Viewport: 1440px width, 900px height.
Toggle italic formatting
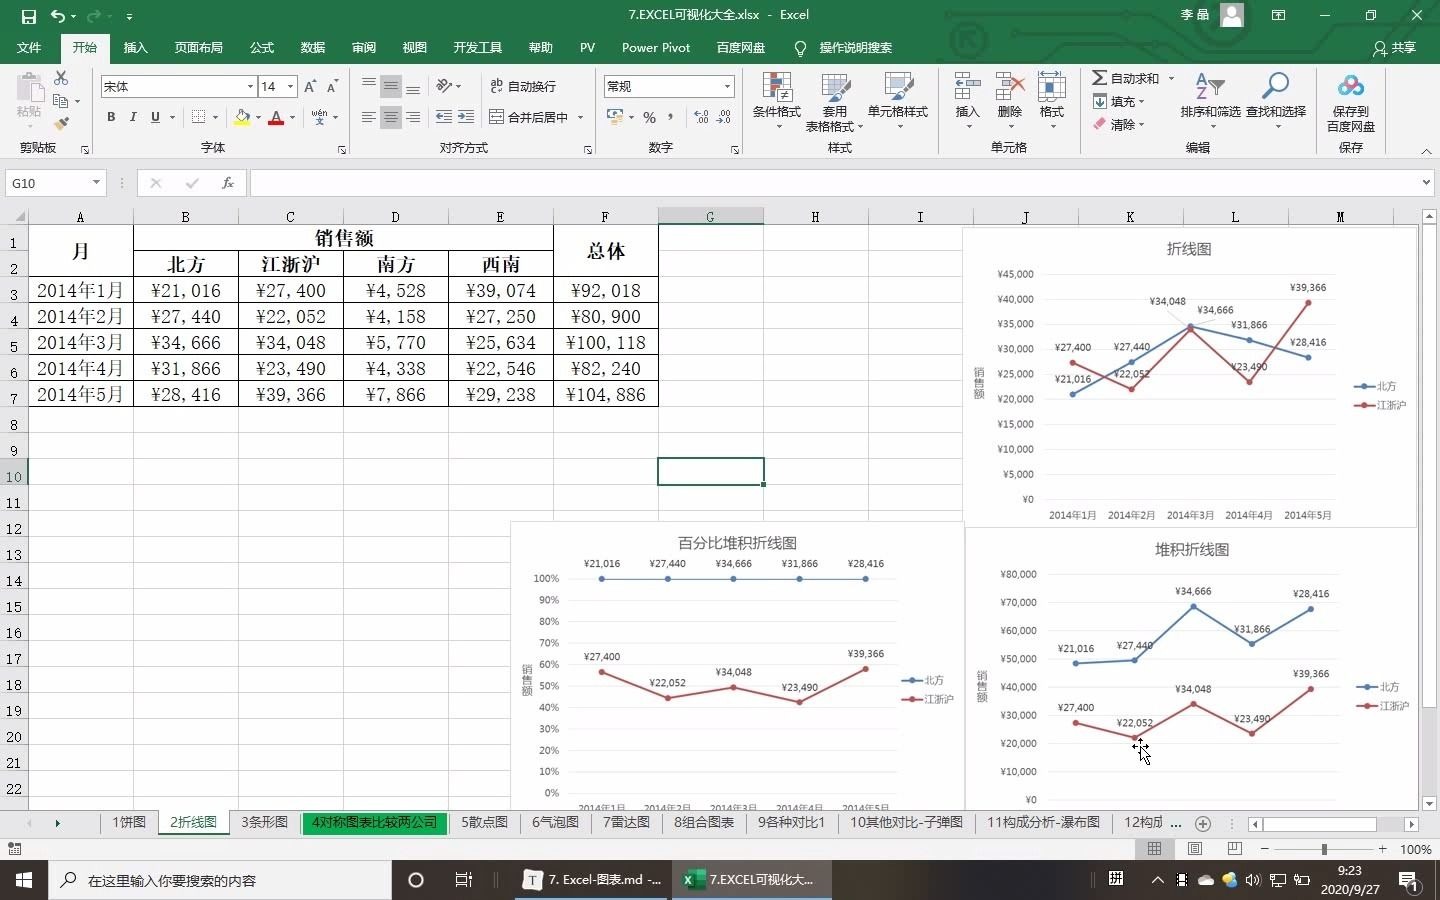click(133, 117)
